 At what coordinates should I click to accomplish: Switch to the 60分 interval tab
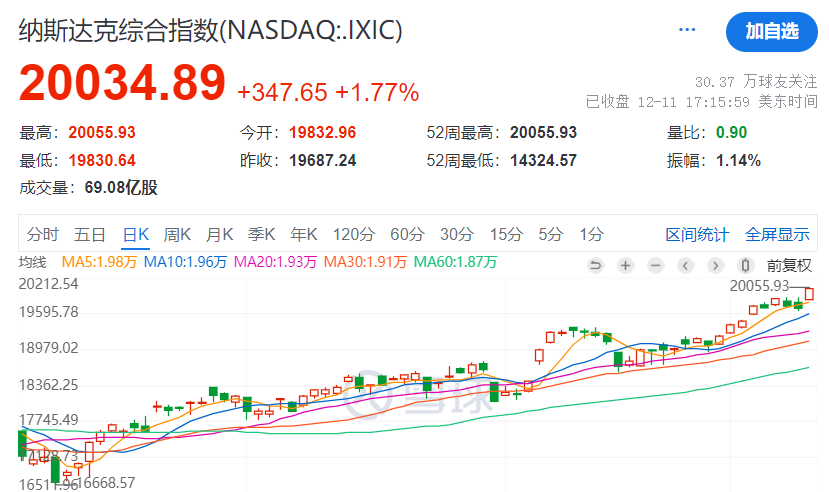click(407, 234)
